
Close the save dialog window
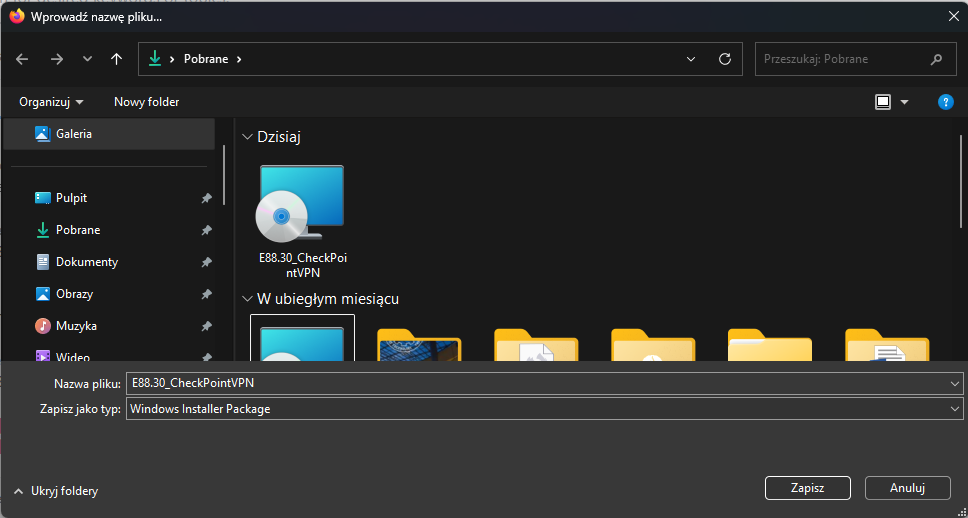[x=953, y=17]
